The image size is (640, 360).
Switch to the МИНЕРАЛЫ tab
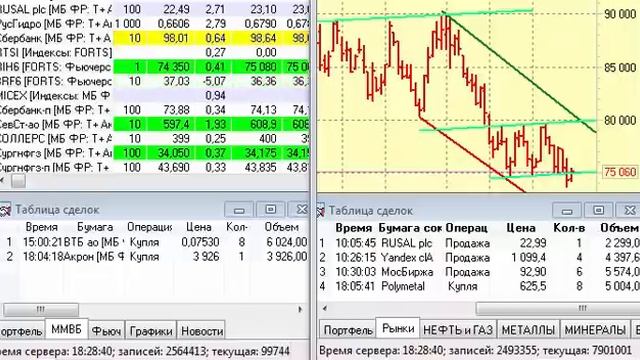[595, 330]
